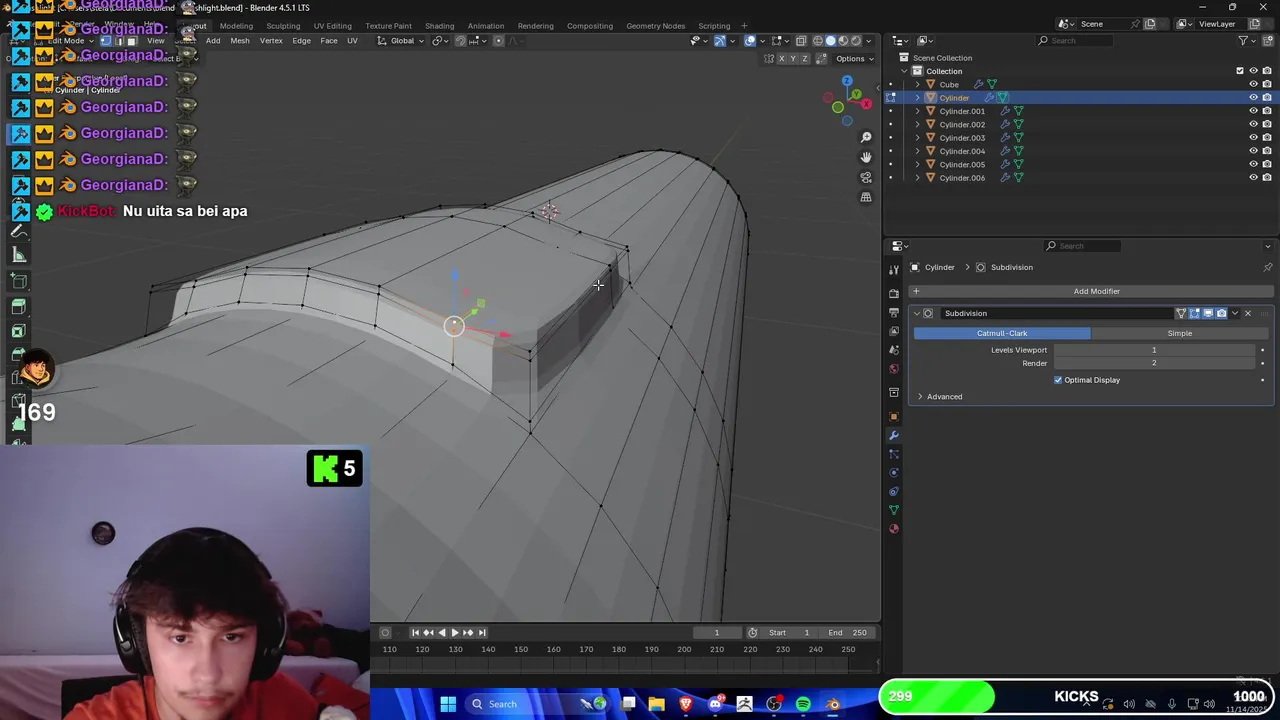Select wireframe viewport shading
This screenshot has height=720, width=1280.
pyautogui.click(x=818, y=41)
